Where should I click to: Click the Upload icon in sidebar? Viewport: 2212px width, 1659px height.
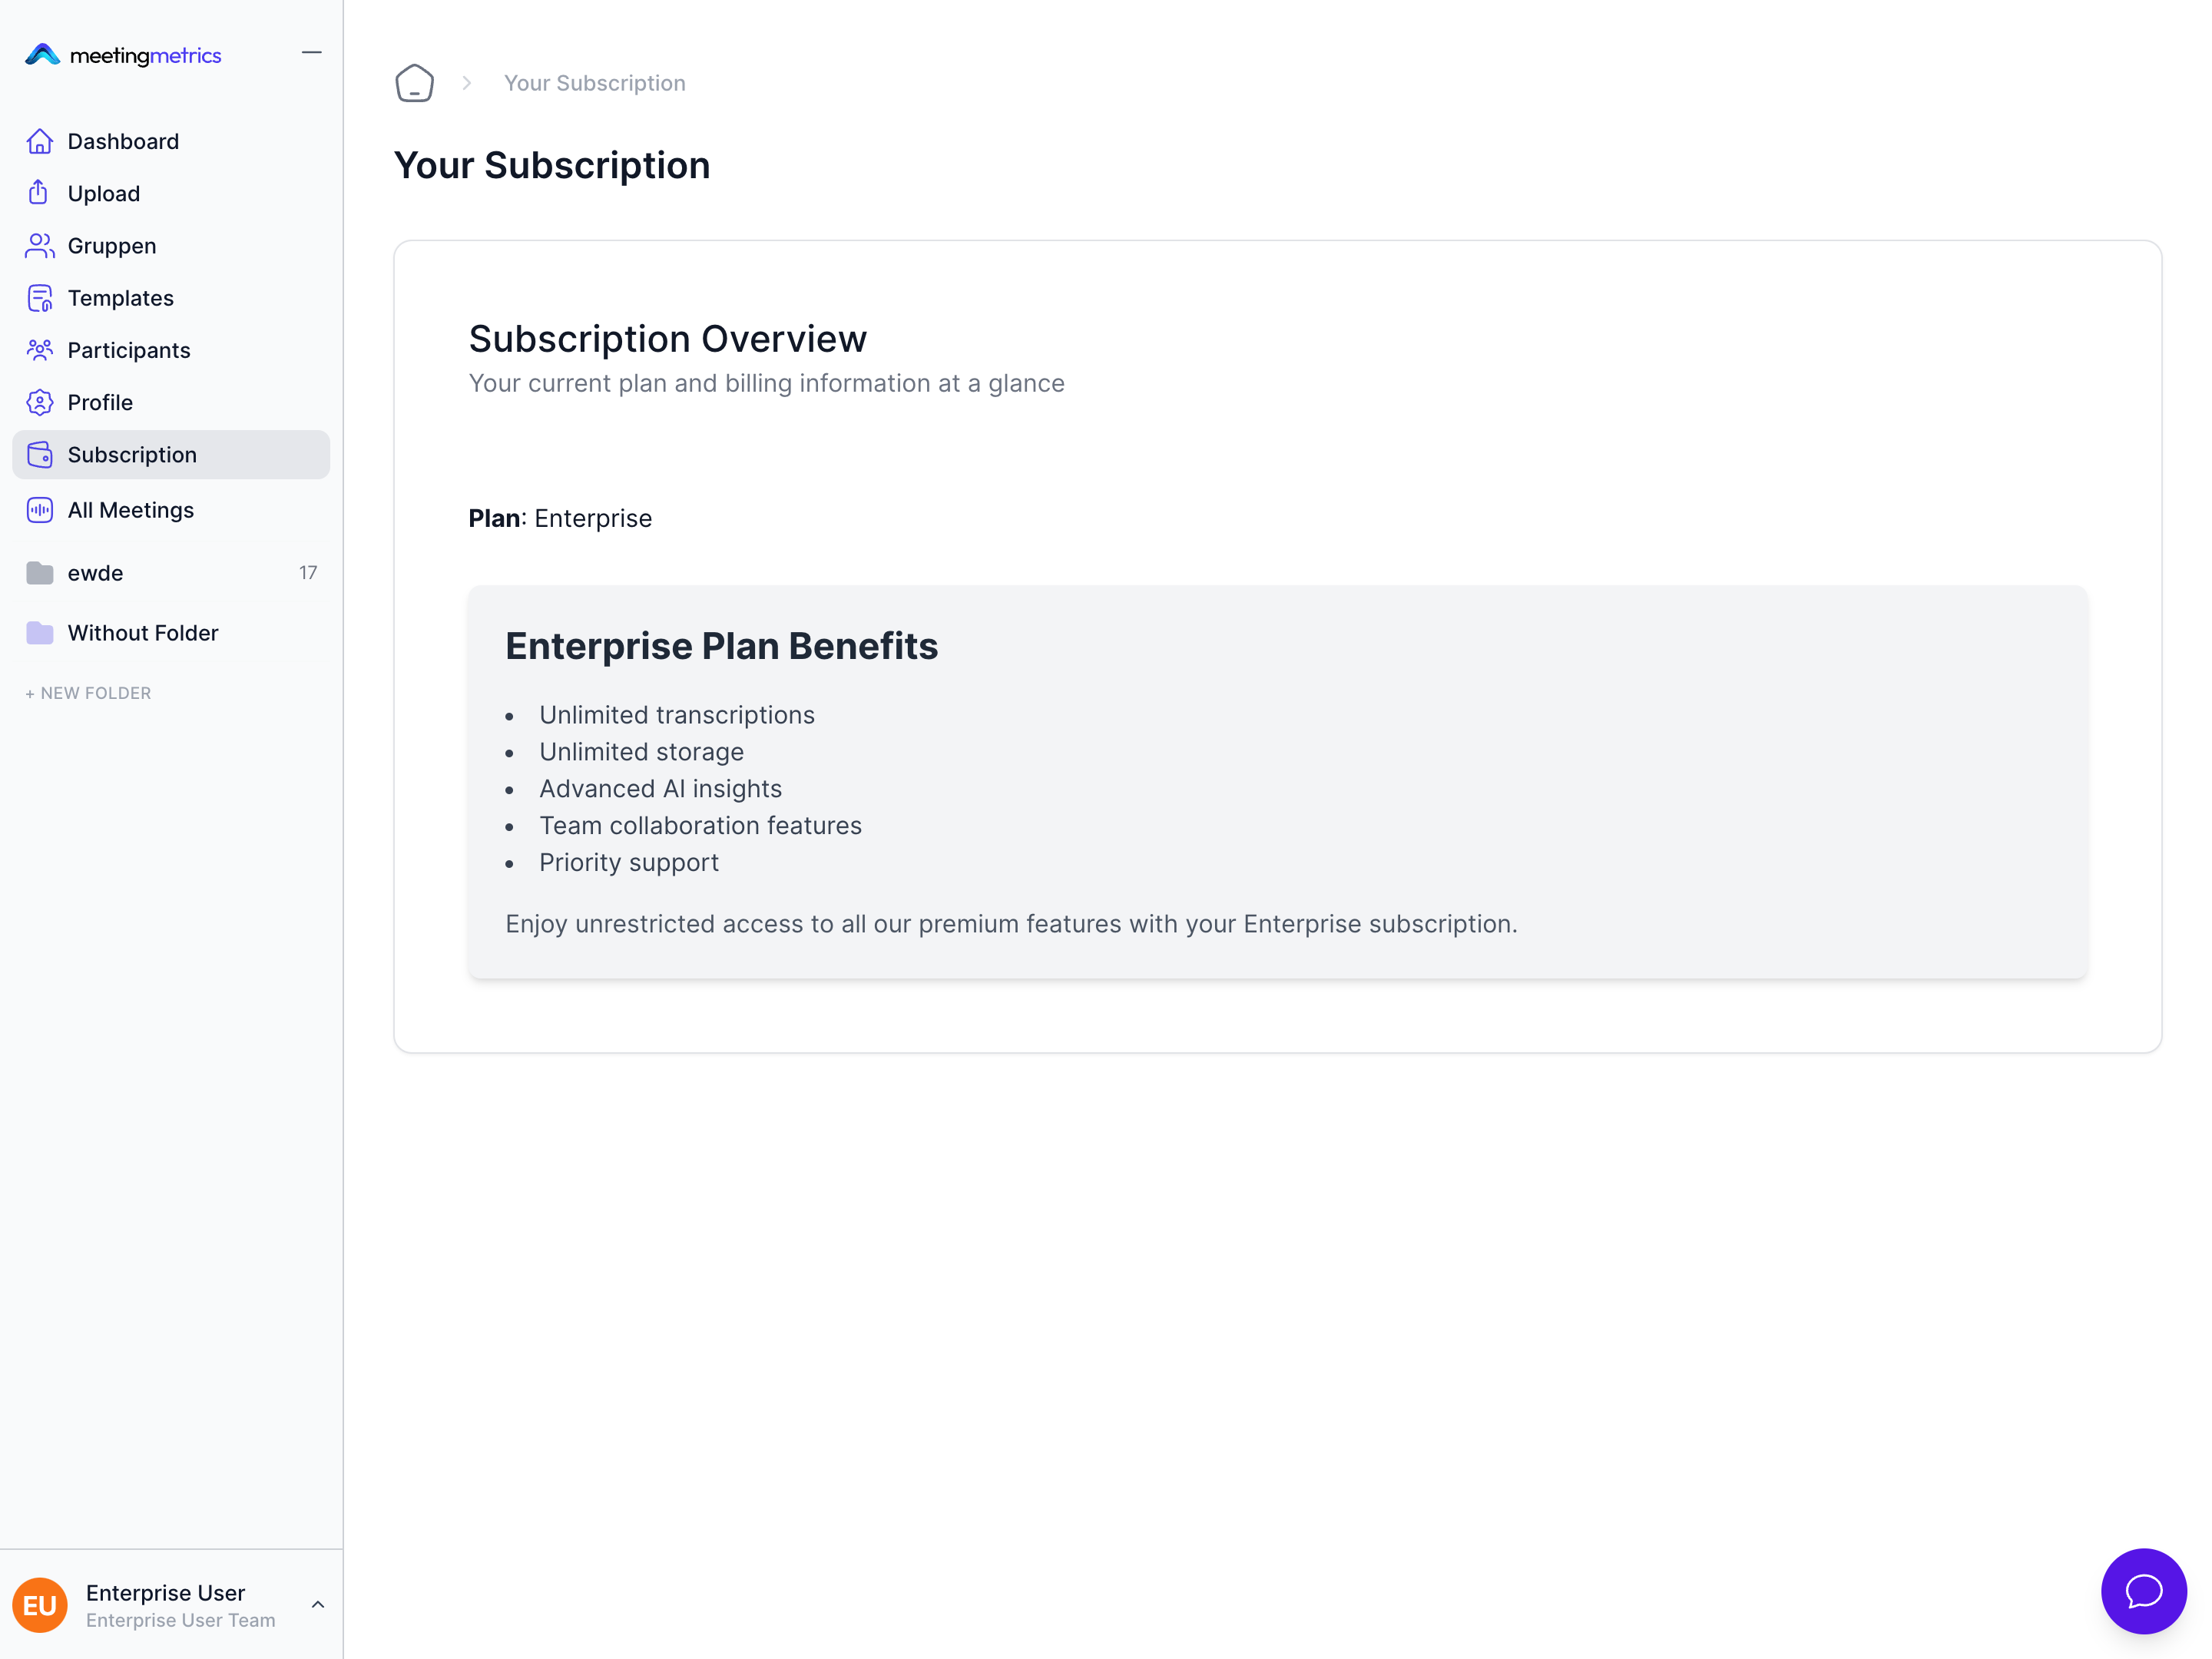pos(39,193)
